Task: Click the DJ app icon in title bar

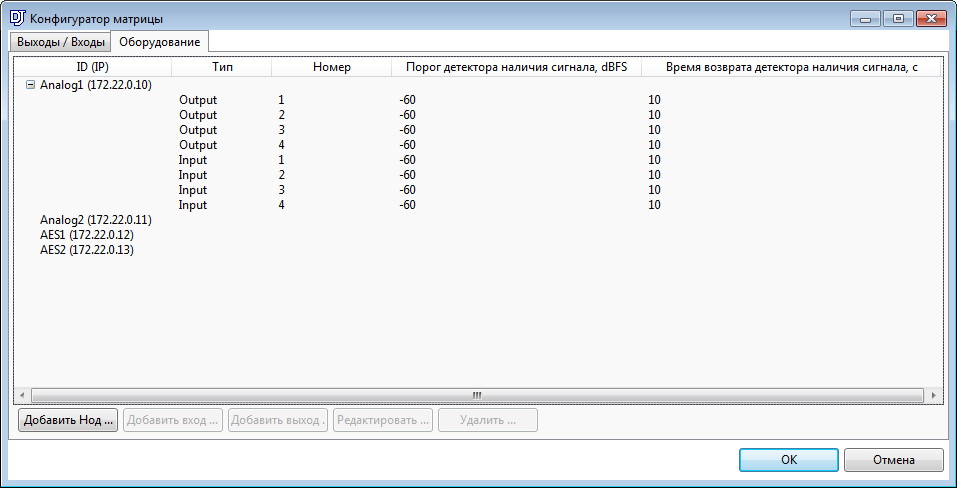Action: [16, 19]
